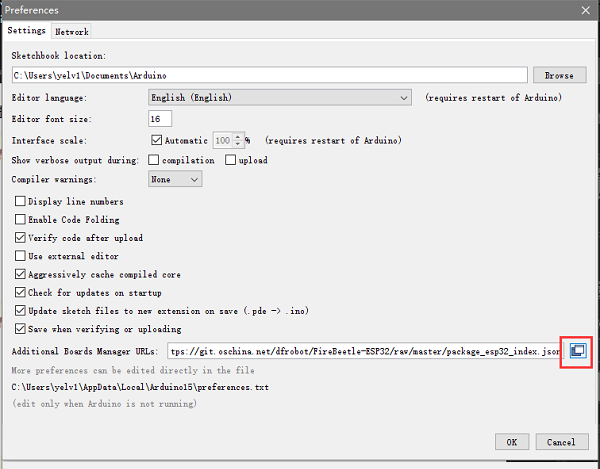Select the Settings tab
Viewport: 600px width, 469px height.
point(26,31)
